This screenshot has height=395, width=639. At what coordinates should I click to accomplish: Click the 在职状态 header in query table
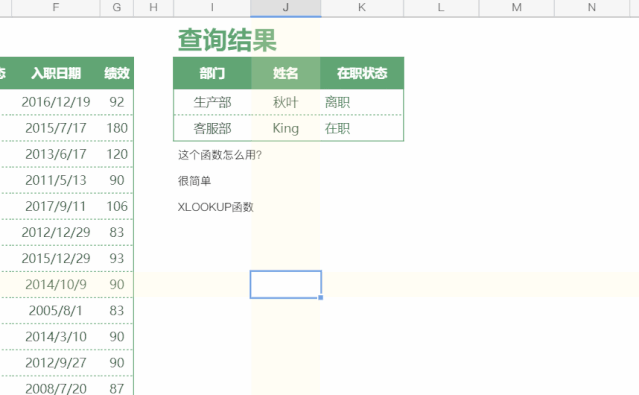[362, 73]
